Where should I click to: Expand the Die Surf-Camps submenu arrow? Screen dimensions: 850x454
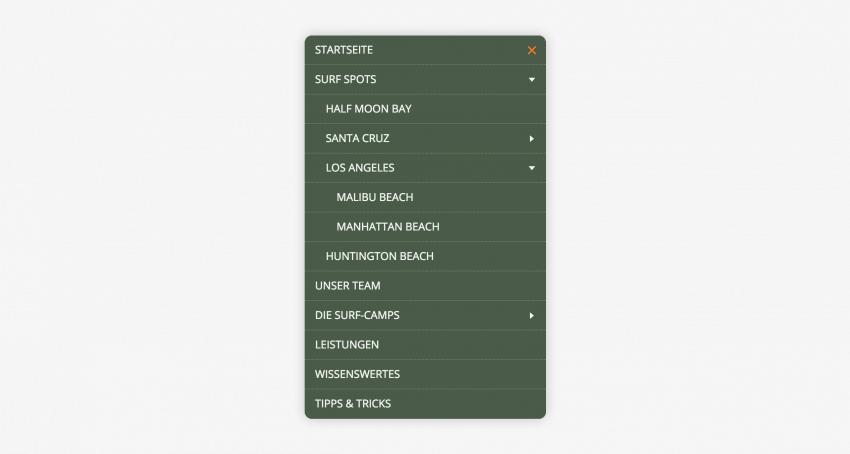pyautogui.click(x=532, y=315)
